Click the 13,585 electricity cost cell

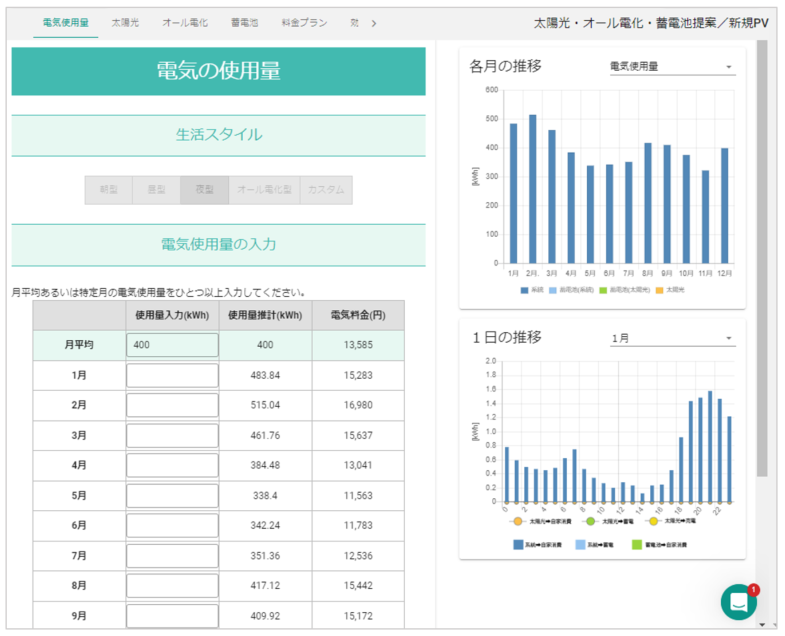point(358,345)
